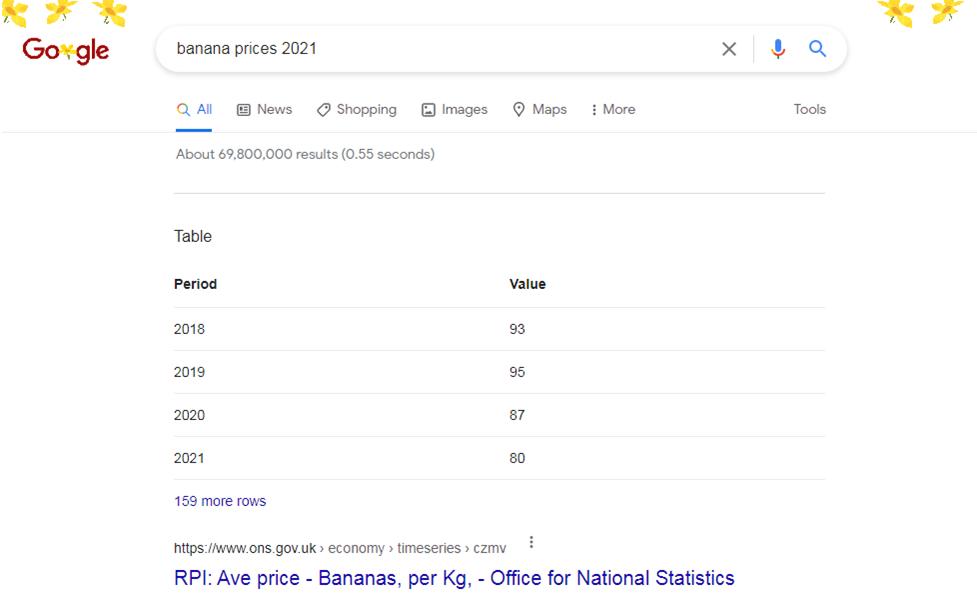Expand table with 159 more rows
Screen dimensions: 977x600
pos(220,501)
